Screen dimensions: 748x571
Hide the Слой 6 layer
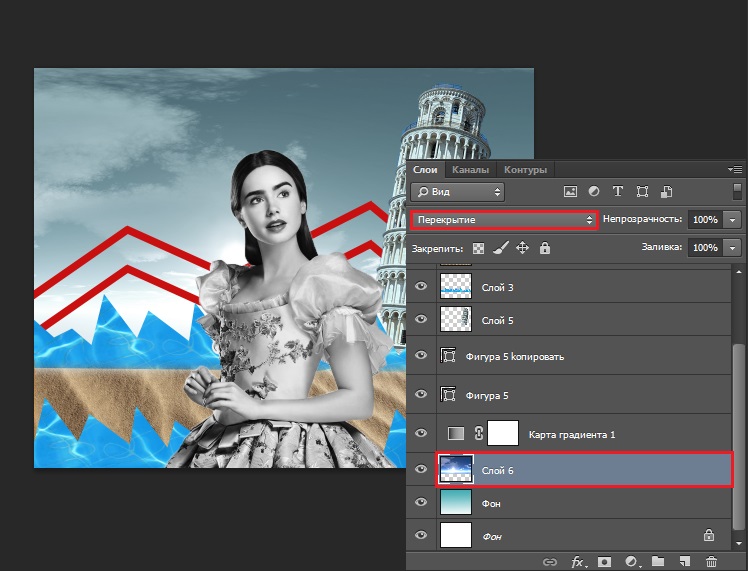[x=421, y=468]
